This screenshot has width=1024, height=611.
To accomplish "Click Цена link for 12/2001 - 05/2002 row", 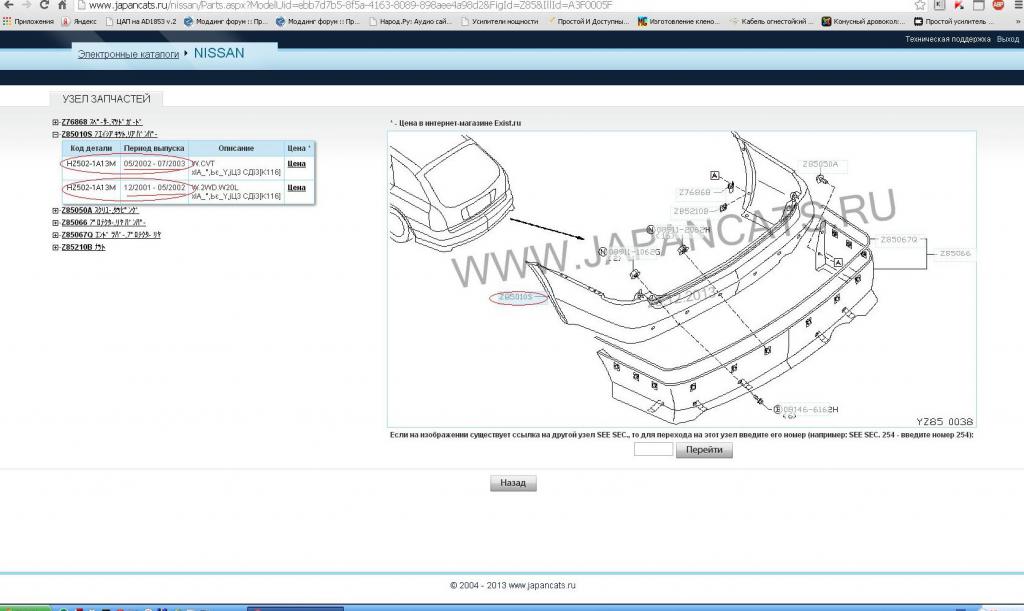I will coord(296,188).
